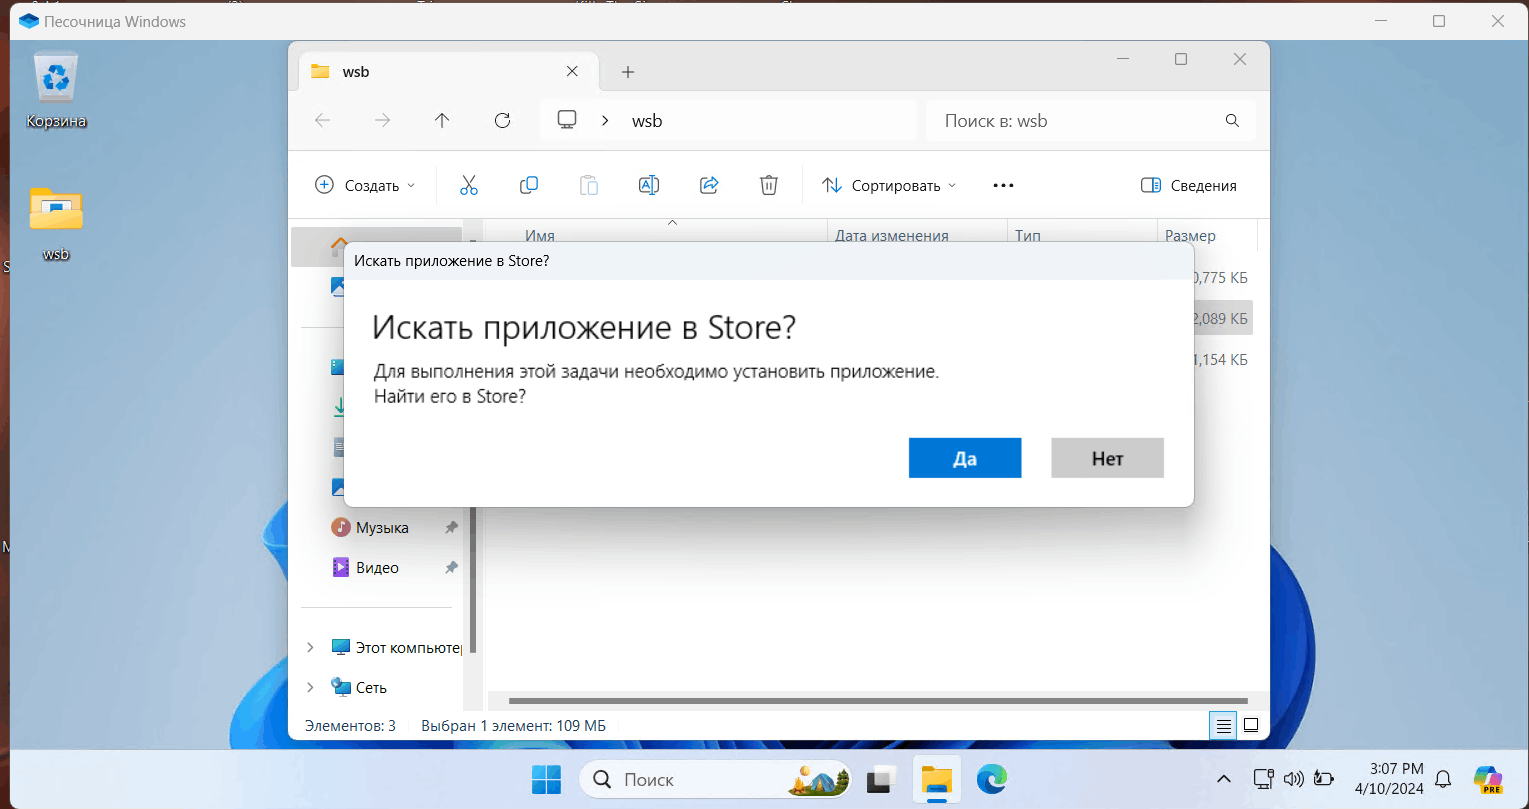Open Task View on taskbar

[x=880, y=779]
